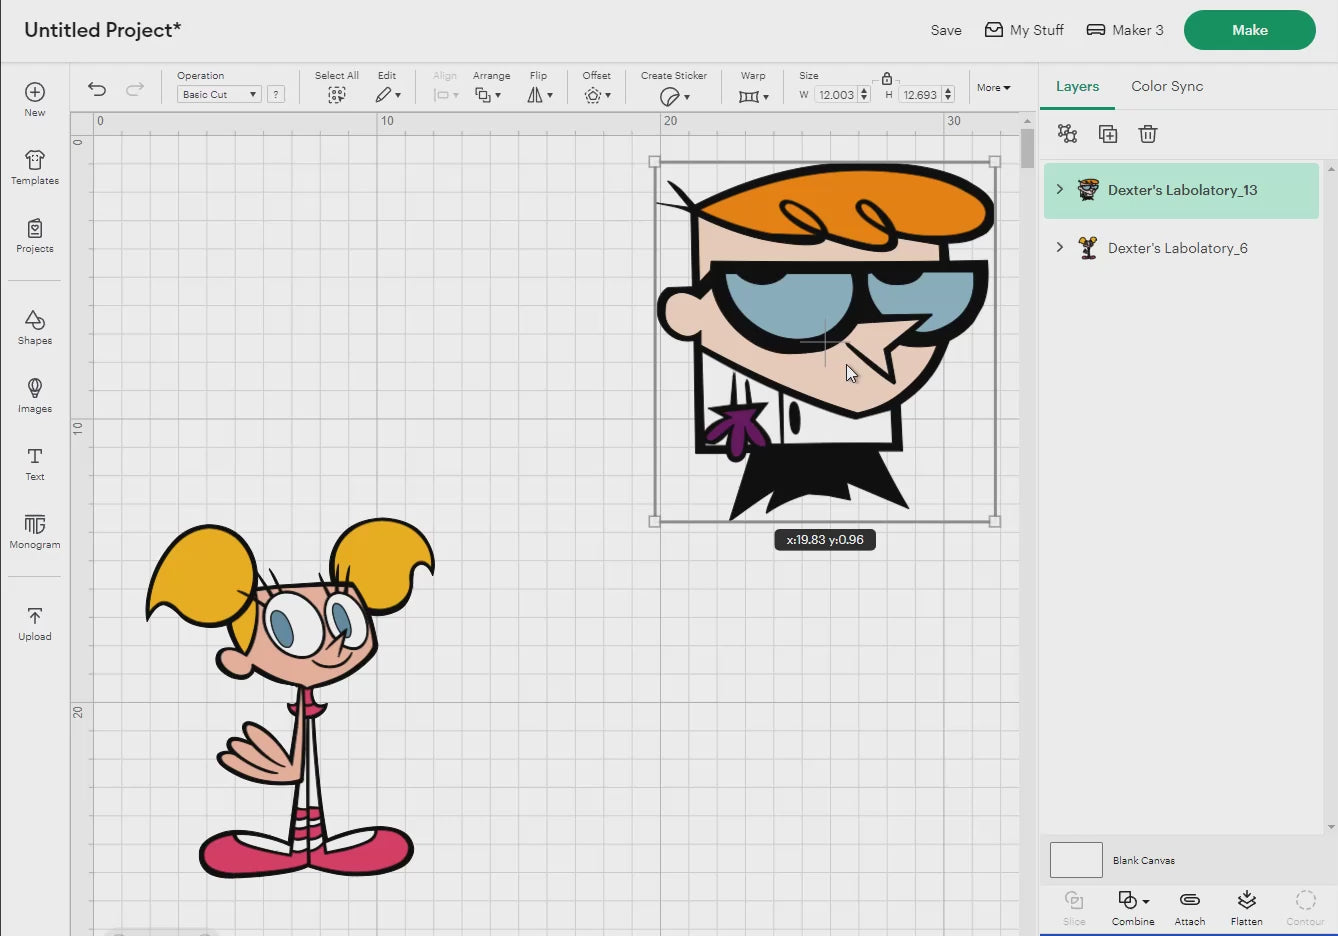Click the Flatten tool
The image size is (1338, 936).
(x=1247, y=907)
